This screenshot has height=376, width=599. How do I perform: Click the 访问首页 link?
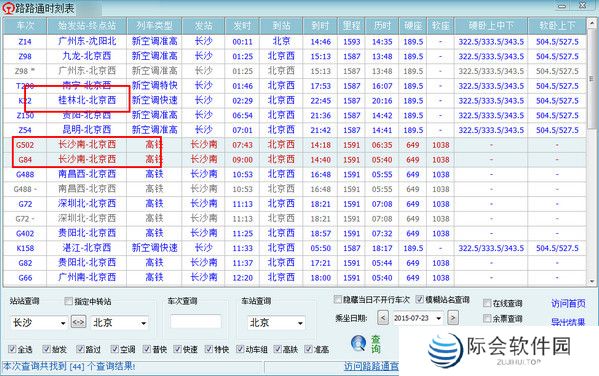coord(568,303)
